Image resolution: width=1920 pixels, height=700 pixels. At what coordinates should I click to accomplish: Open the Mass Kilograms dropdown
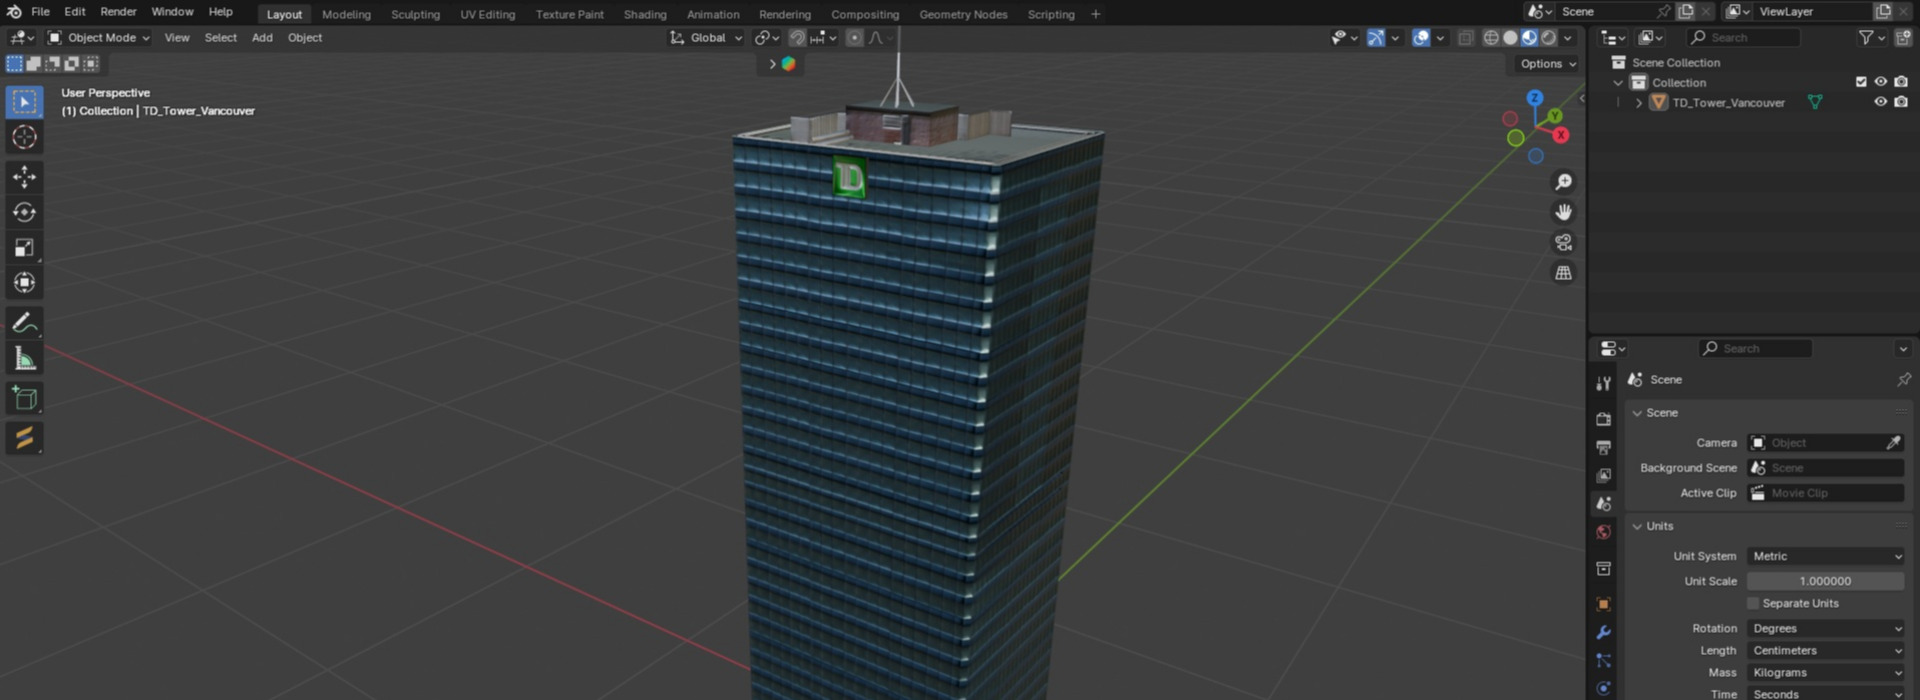[1826, 672]
